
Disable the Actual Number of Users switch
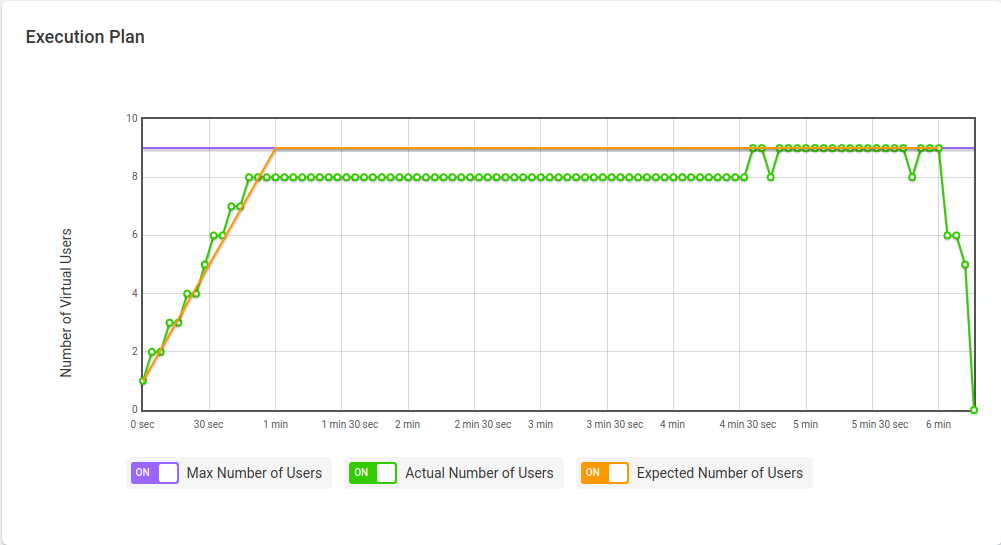tap(373, 473)
